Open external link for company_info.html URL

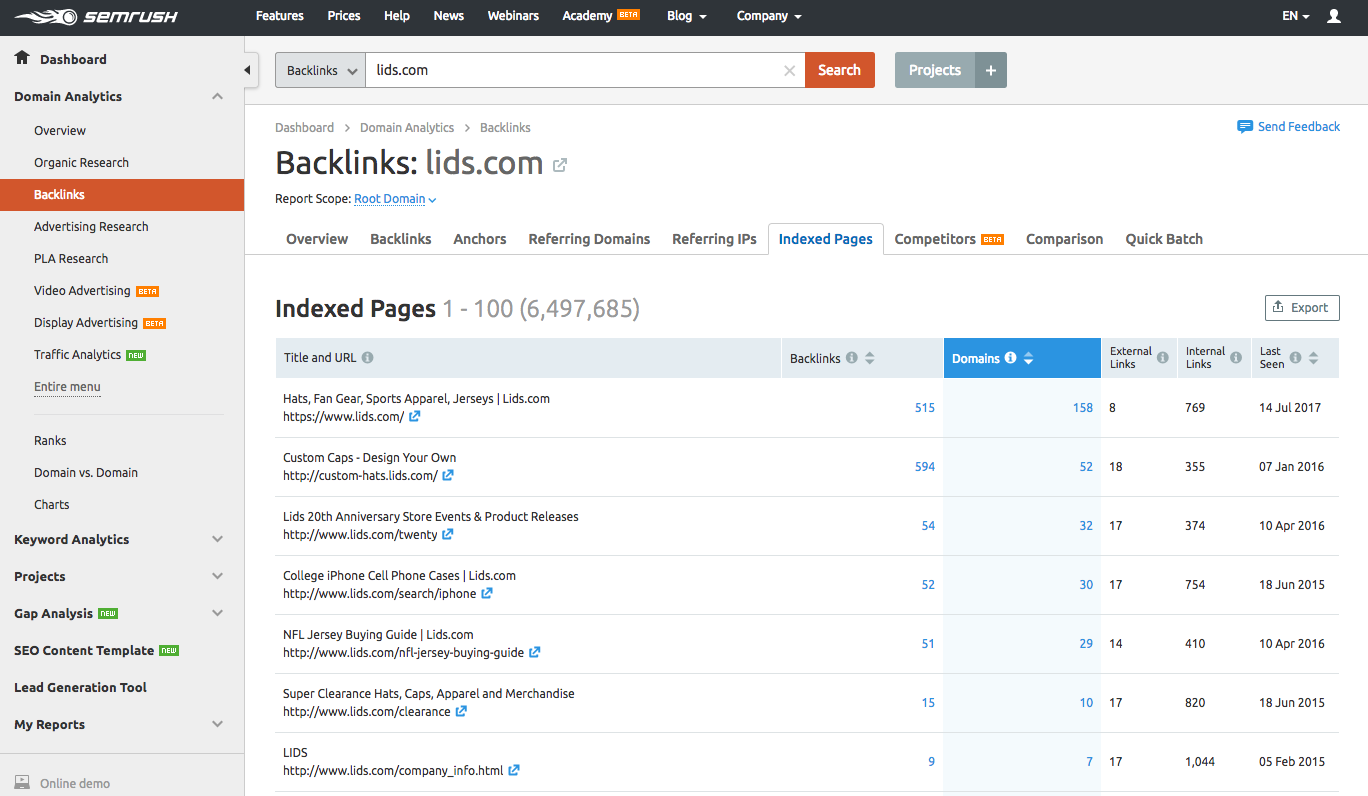[x=513, y=771]
